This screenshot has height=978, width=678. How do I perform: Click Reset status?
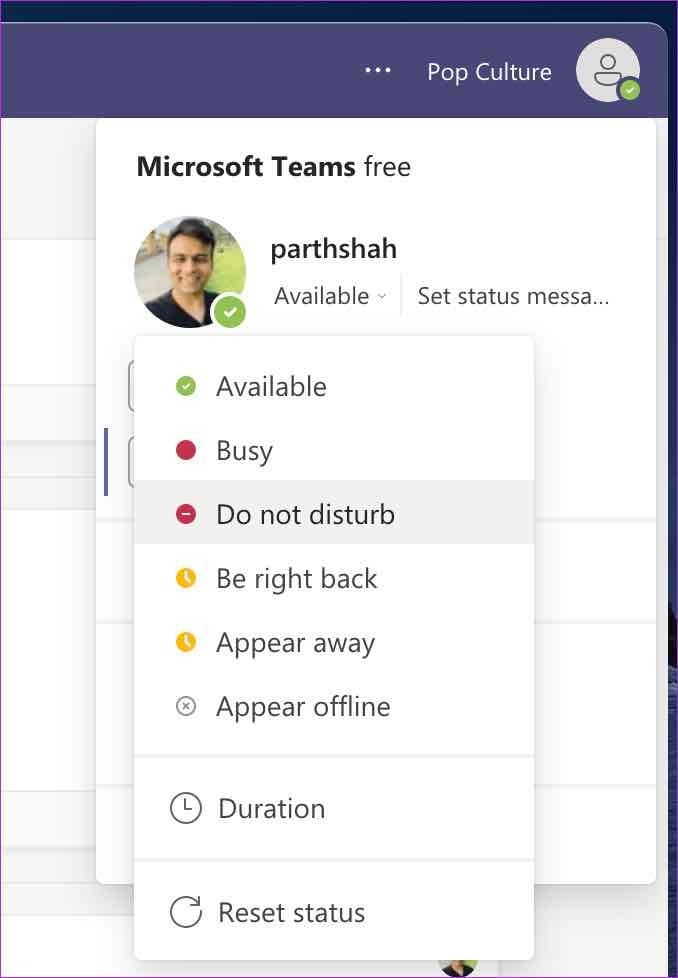click(x=334, y=912)
